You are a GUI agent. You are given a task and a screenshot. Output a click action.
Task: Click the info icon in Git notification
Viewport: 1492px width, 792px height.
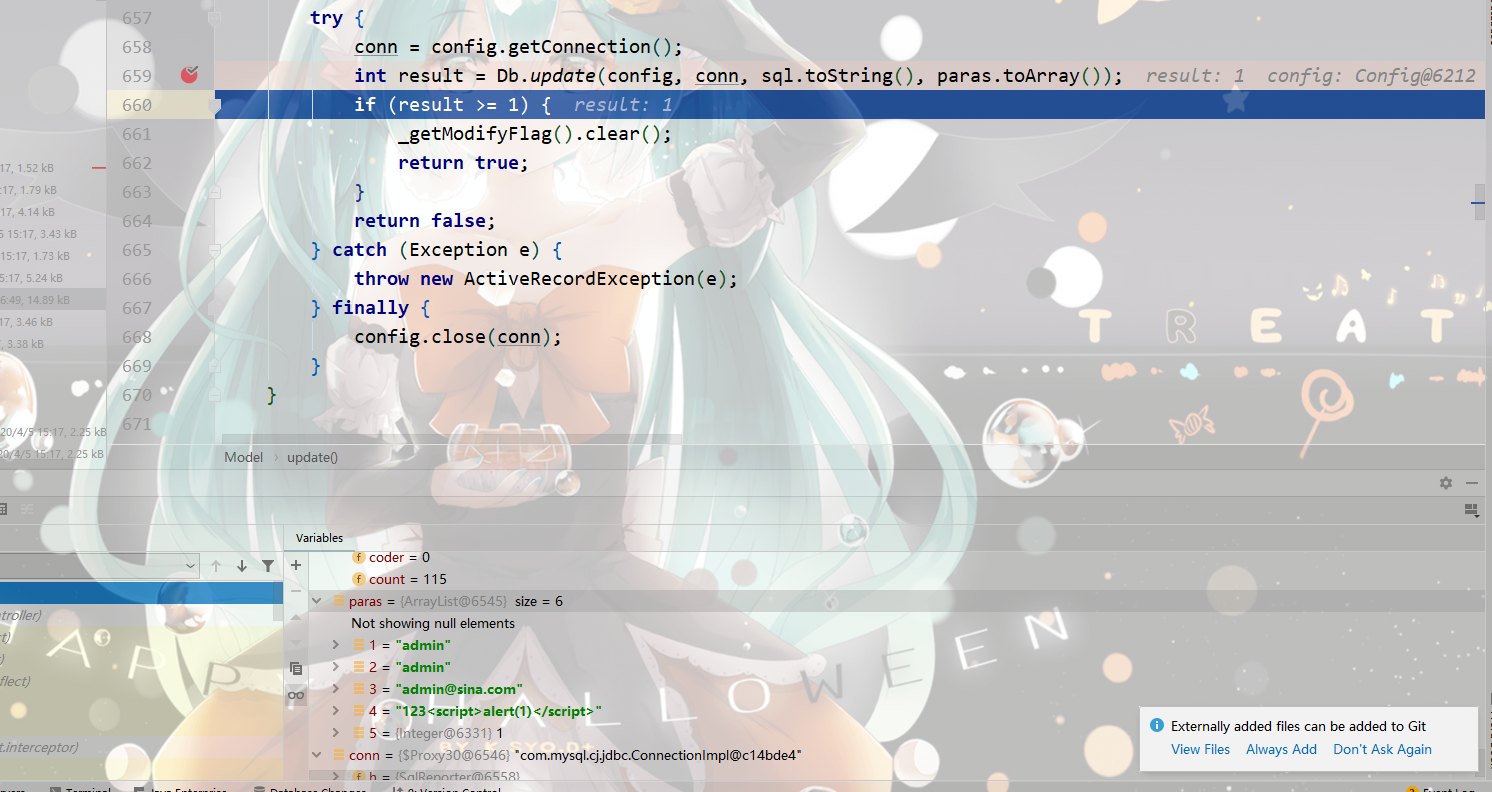click(x=1157, y=725)
